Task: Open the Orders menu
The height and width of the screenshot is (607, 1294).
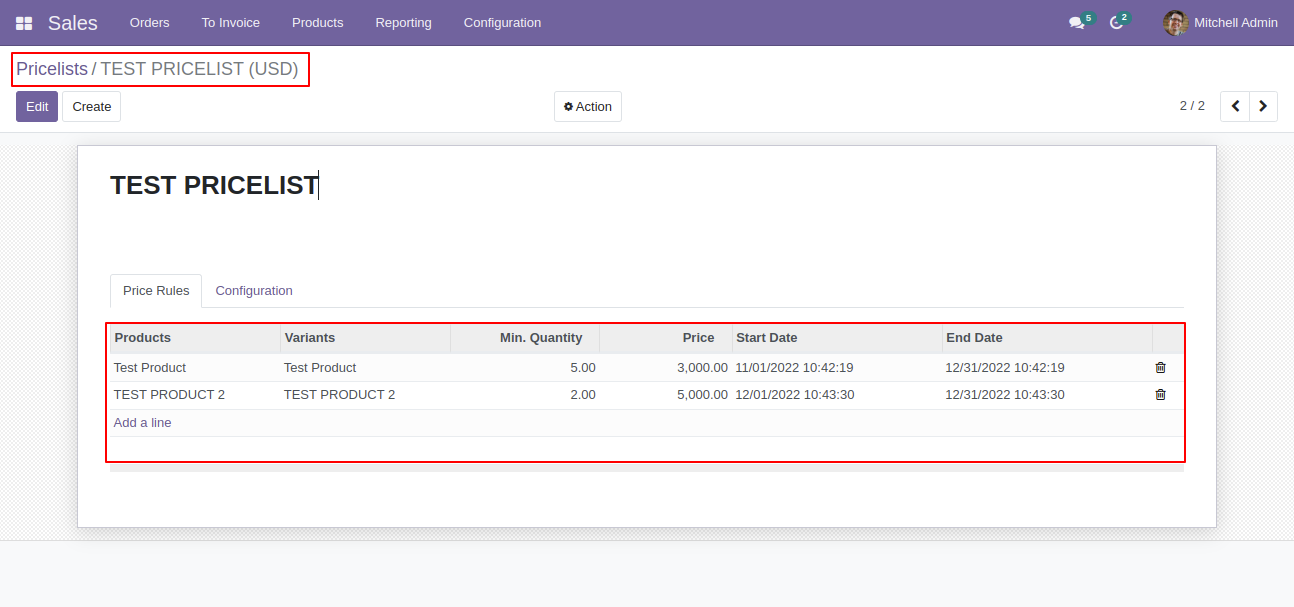Action: [149, 22]
